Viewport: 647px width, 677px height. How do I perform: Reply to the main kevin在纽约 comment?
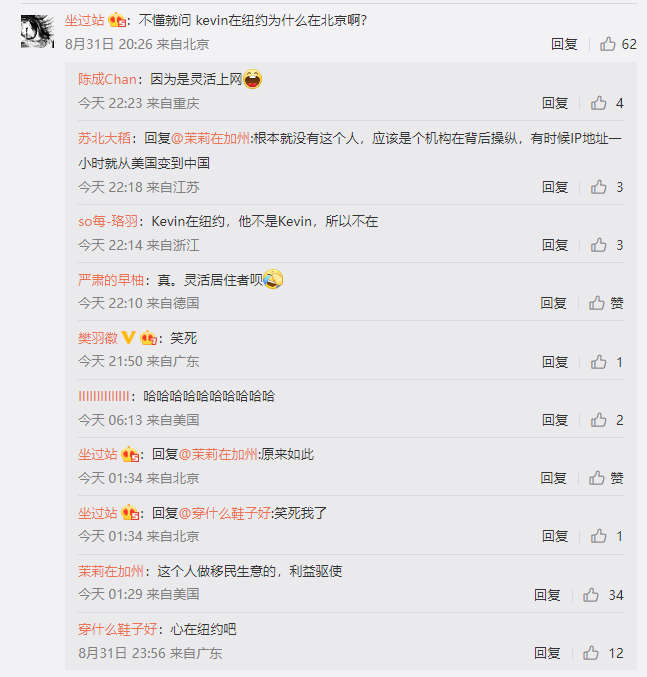564,44
